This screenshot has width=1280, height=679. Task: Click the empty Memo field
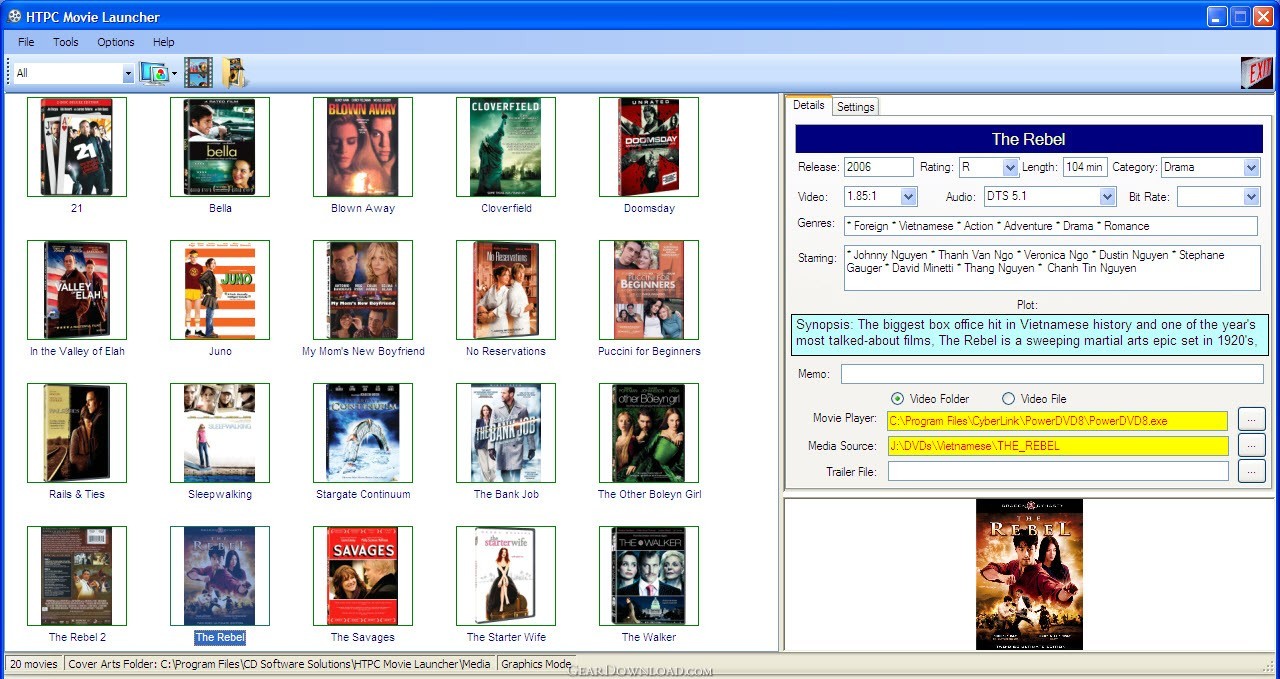[x=1052, y=374]
